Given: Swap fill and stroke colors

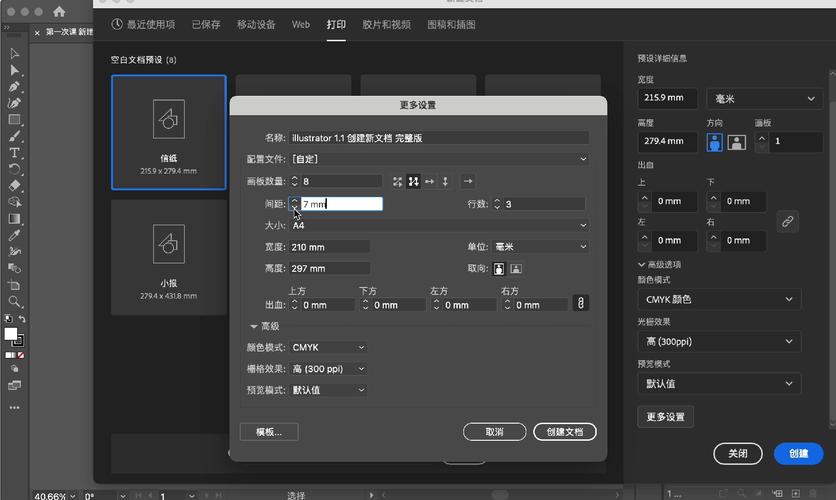Looking at the screenshot, I should point(22,319).
